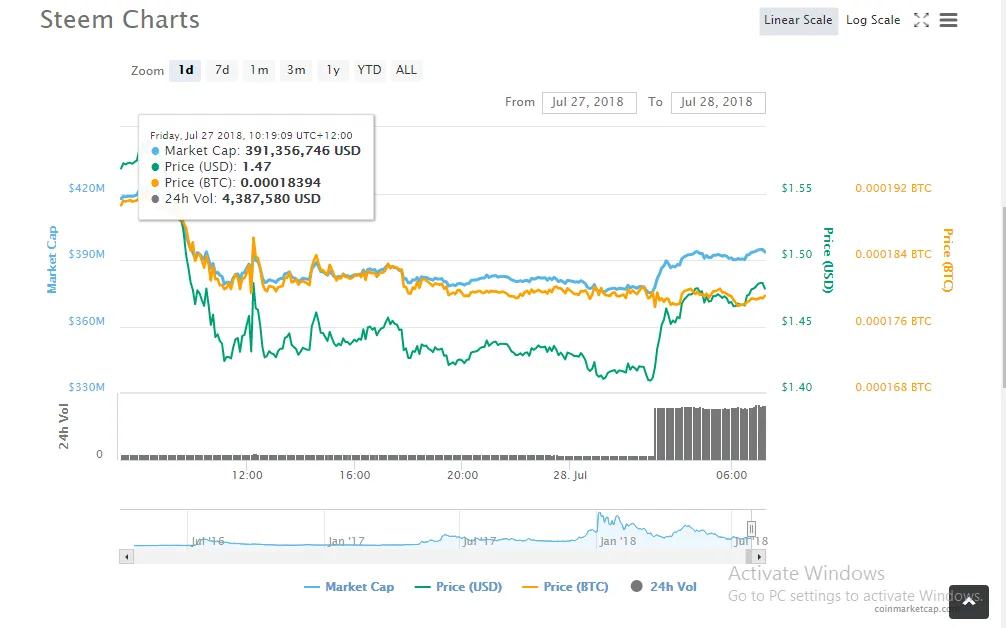Viewport: 1006px width, 628px height.
Task: Click tooltip Price (BTC) value 0.00018394
Action: 280,183
